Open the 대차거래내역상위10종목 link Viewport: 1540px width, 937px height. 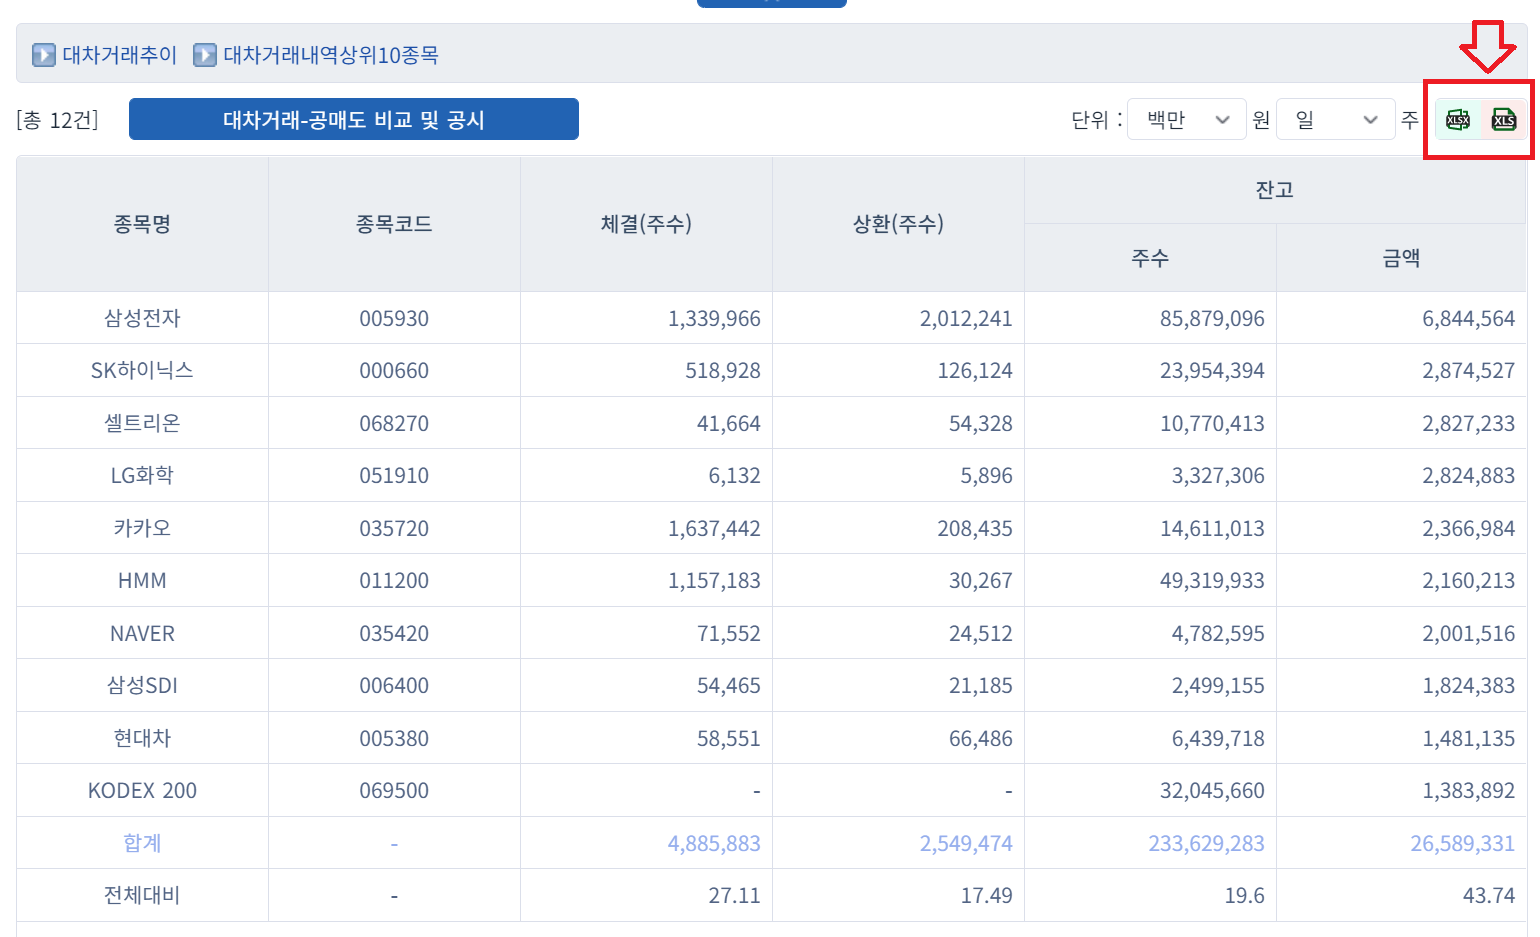click(330, 55)
